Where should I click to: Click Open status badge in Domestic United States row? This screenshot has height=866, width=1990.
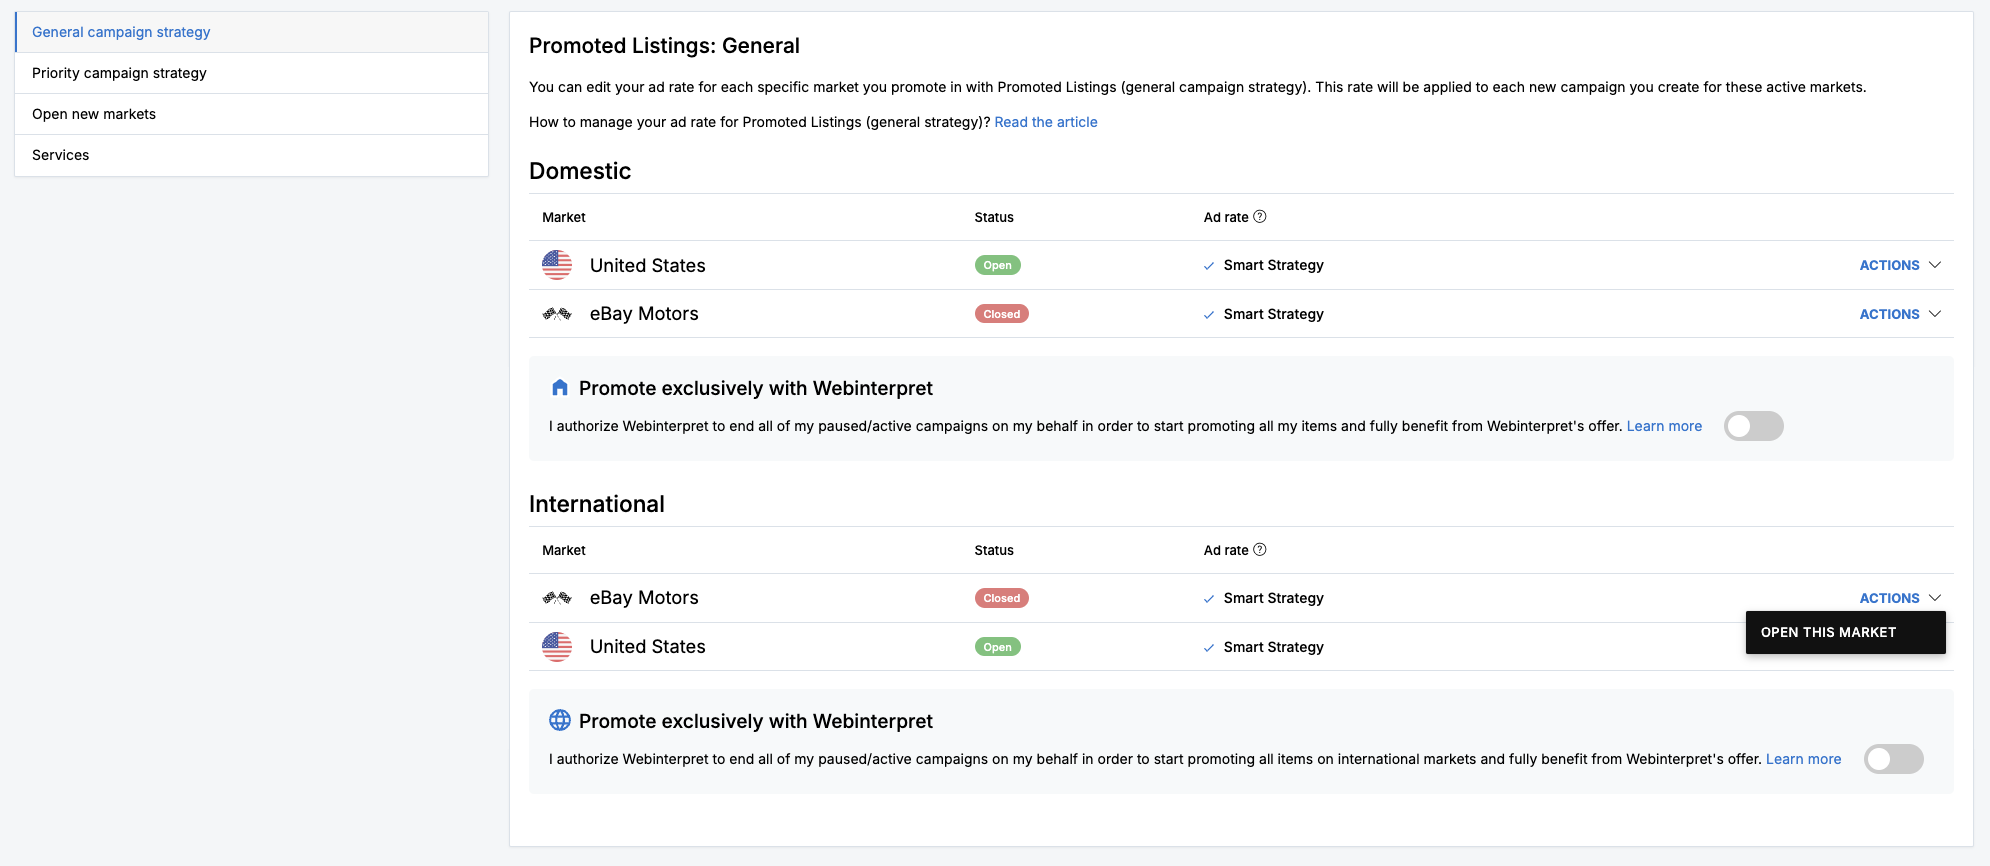pyautogui.click(x=998, y=265)
